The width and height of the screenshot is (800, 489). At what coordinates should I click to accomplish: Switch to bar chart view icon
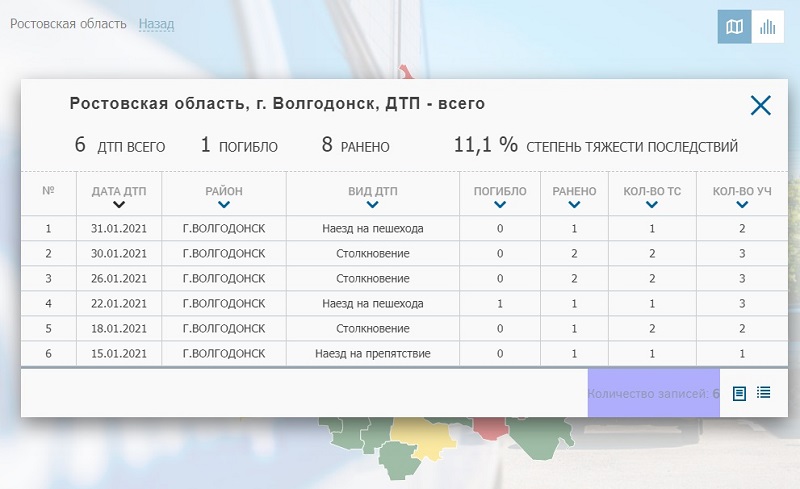[768, 27]
